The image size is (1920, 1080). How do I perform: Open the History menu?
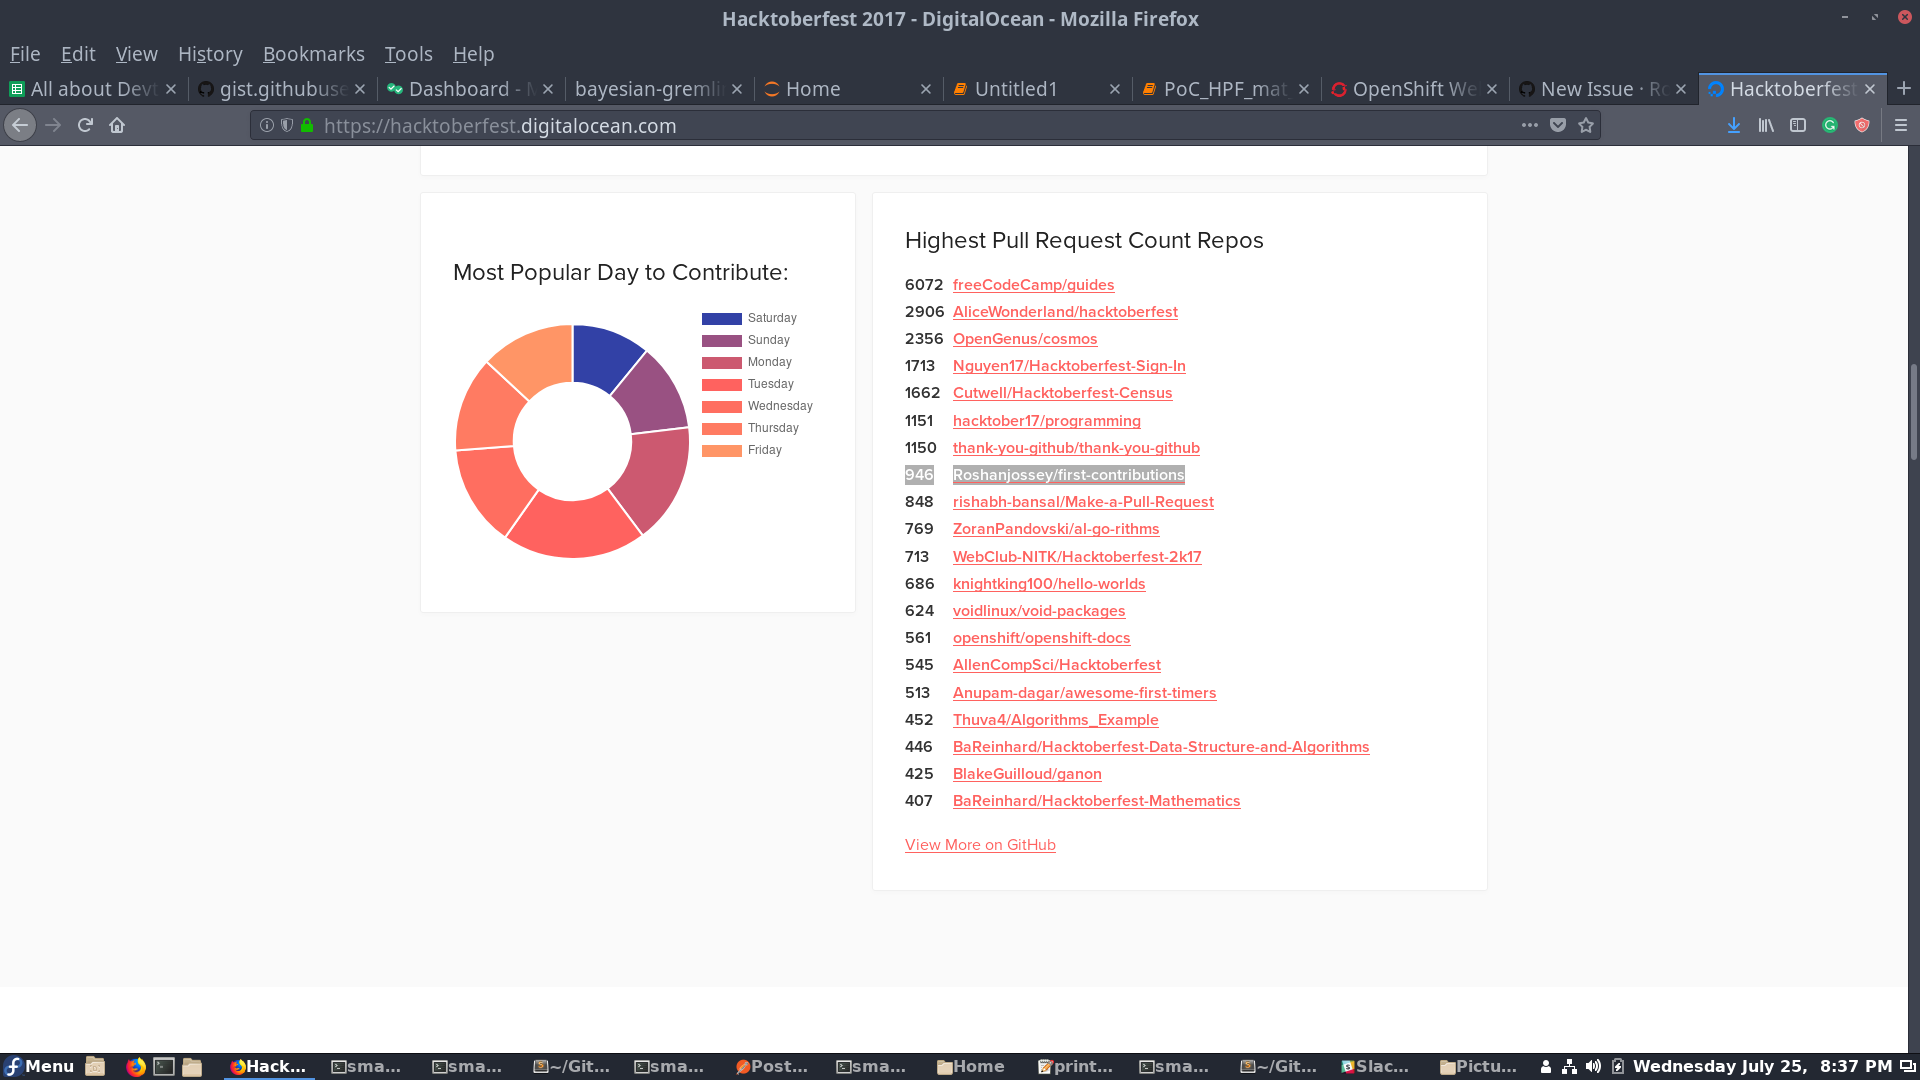pyautogui.click(x=210, y=54)
